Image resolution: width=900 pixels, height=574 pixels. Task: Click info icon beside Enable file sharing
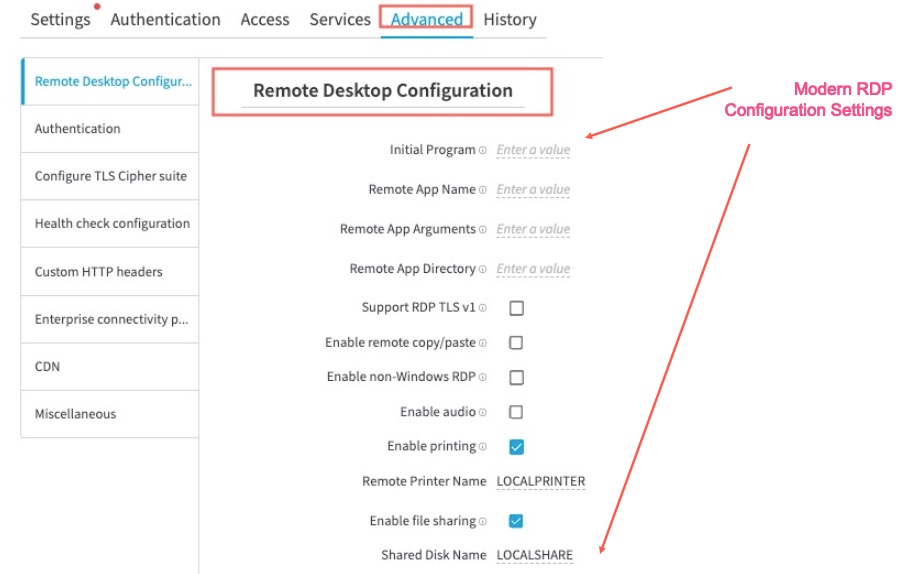pos(483,522)
